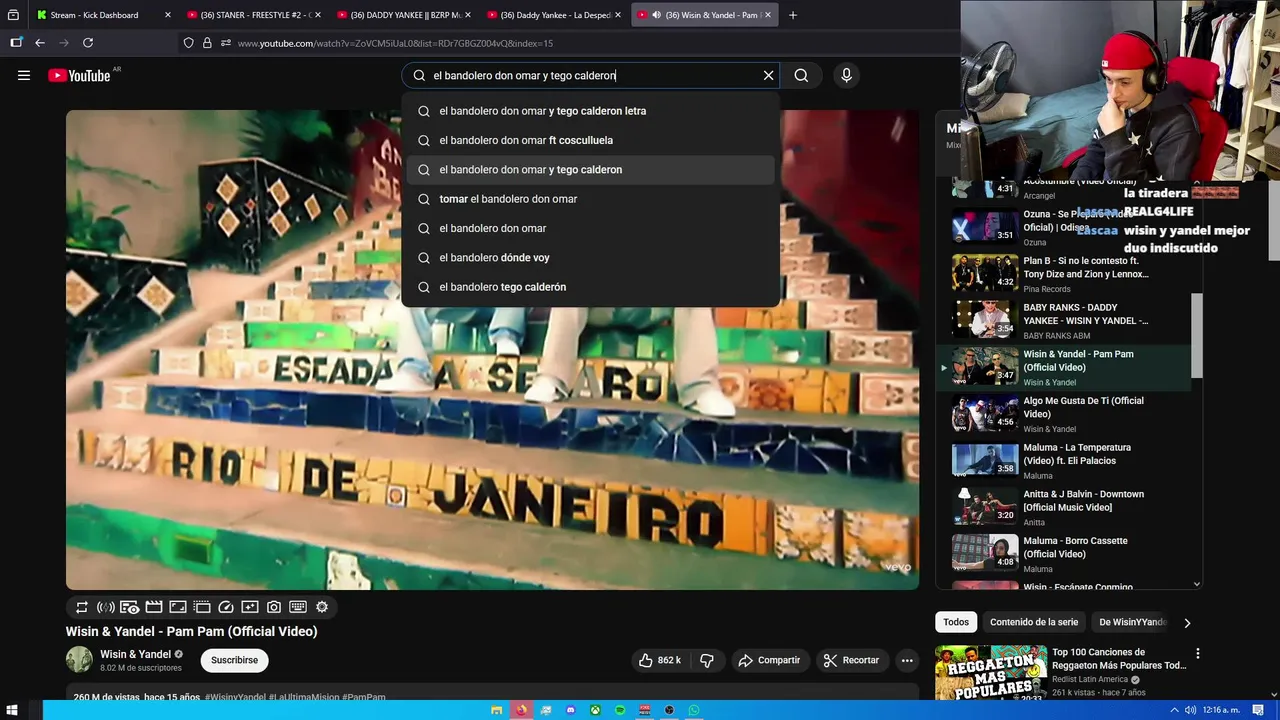Click the #WisinyYandel hashtag in the description
This screenshot has width=1280, height=720.
(235, 697)
